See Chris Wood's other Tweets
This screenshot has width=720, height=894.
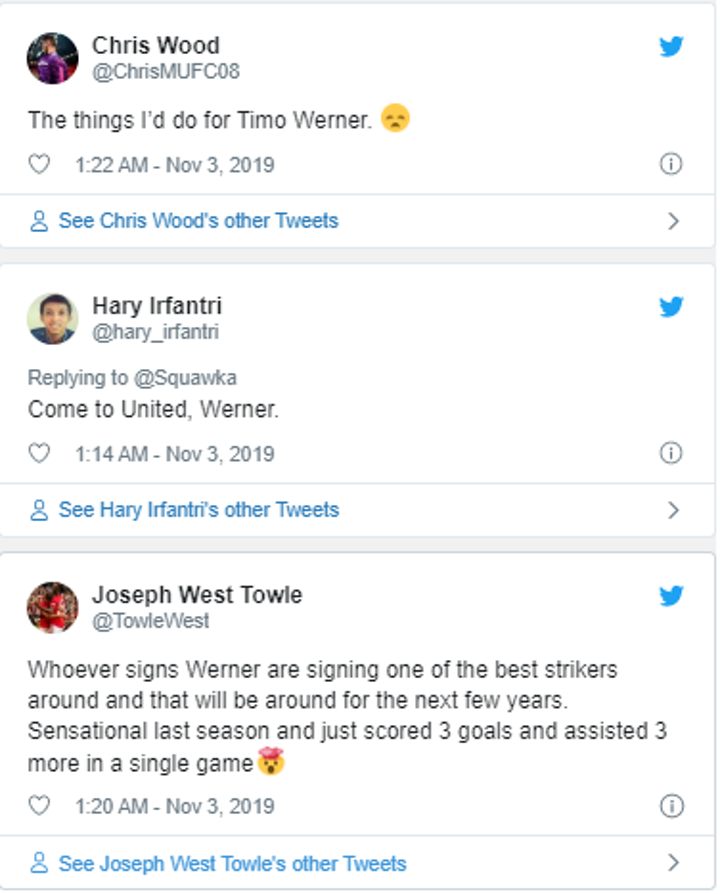point(198,221)
